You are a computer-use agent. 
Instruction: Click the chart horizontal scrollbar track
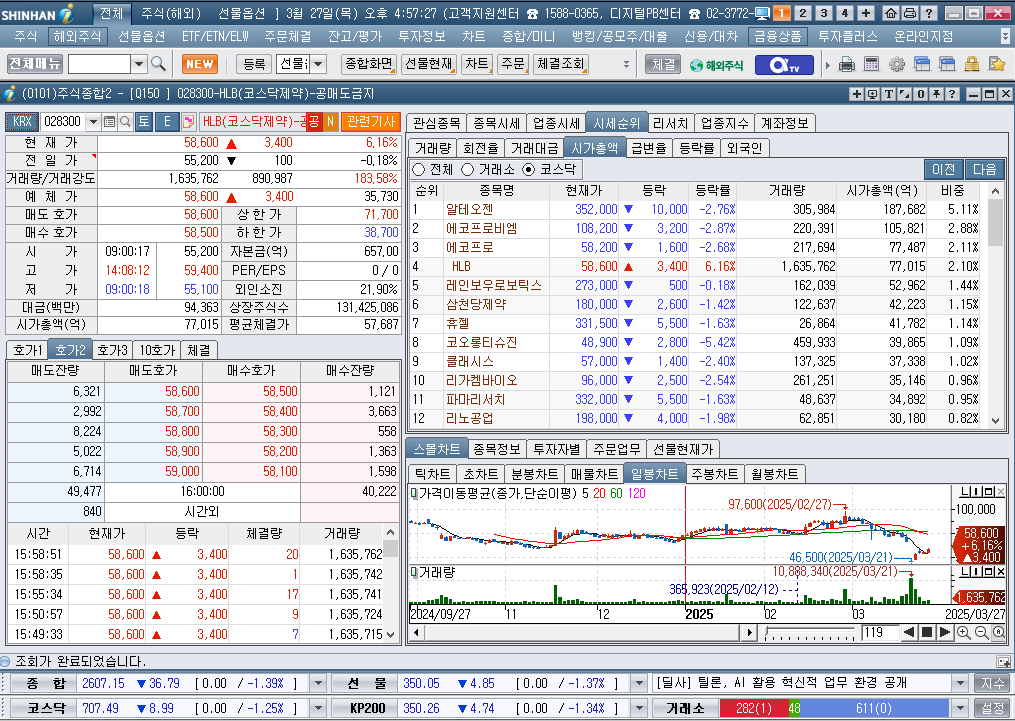[x=583, y=632]
